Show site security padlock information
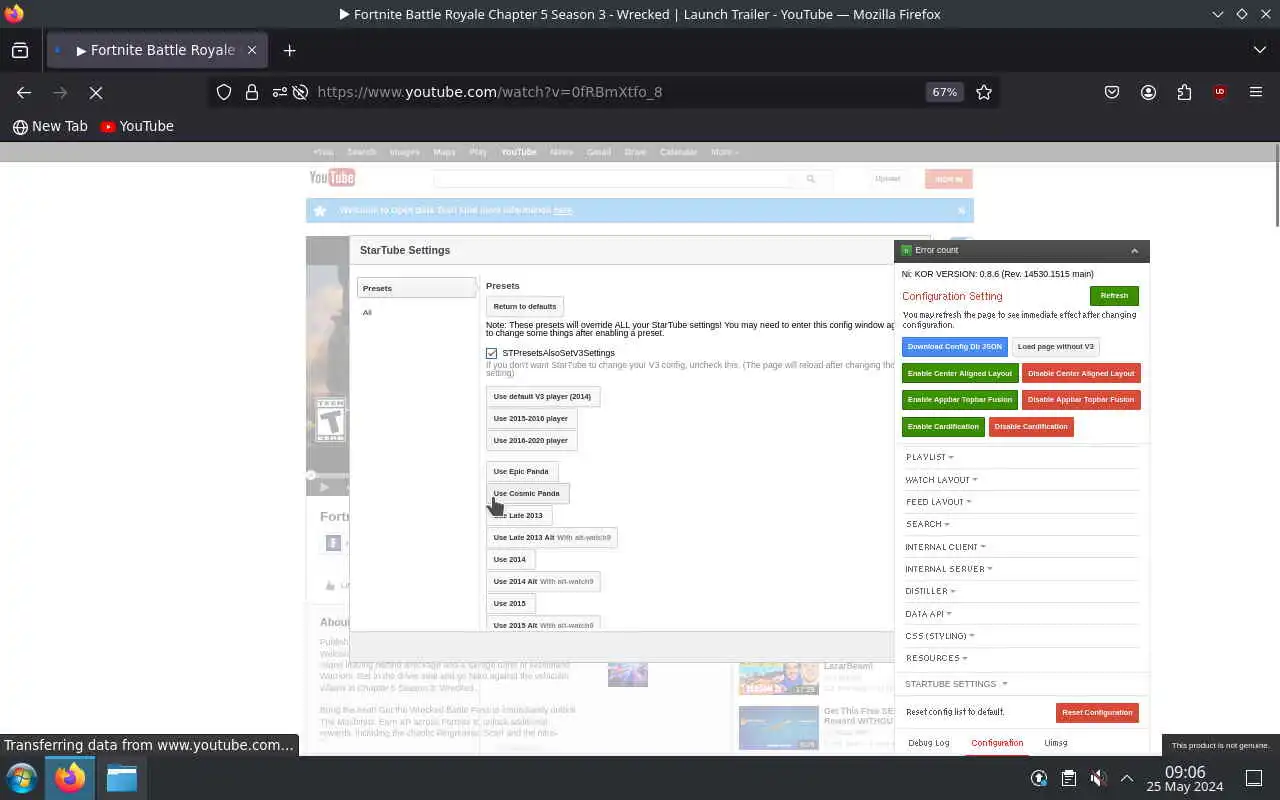 click(x=252, y=92)
